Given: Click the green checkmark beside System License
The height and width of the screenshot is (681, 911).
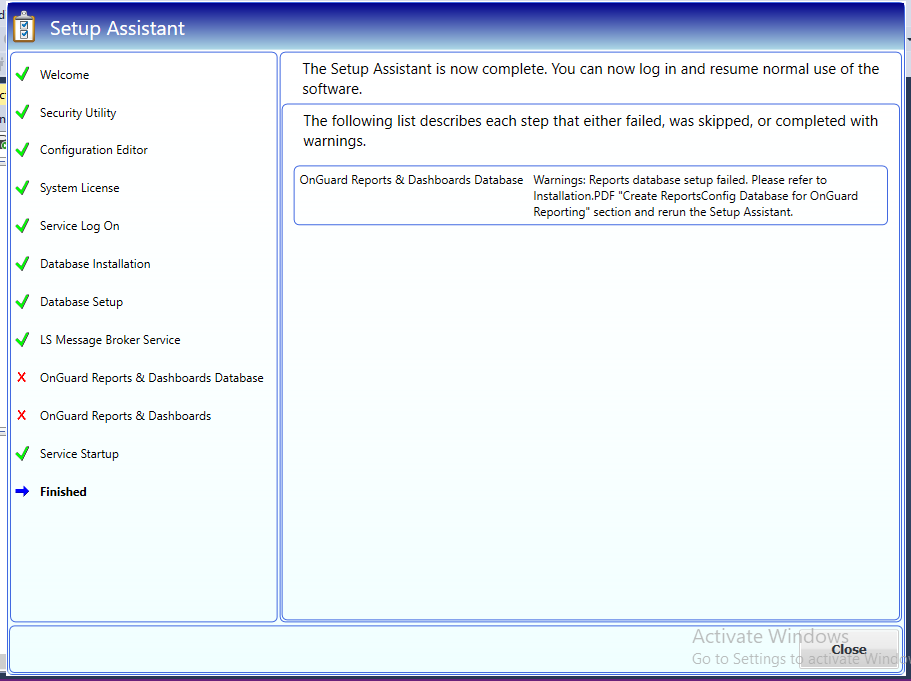Looking at the screenshot, I should click(23, 188).
